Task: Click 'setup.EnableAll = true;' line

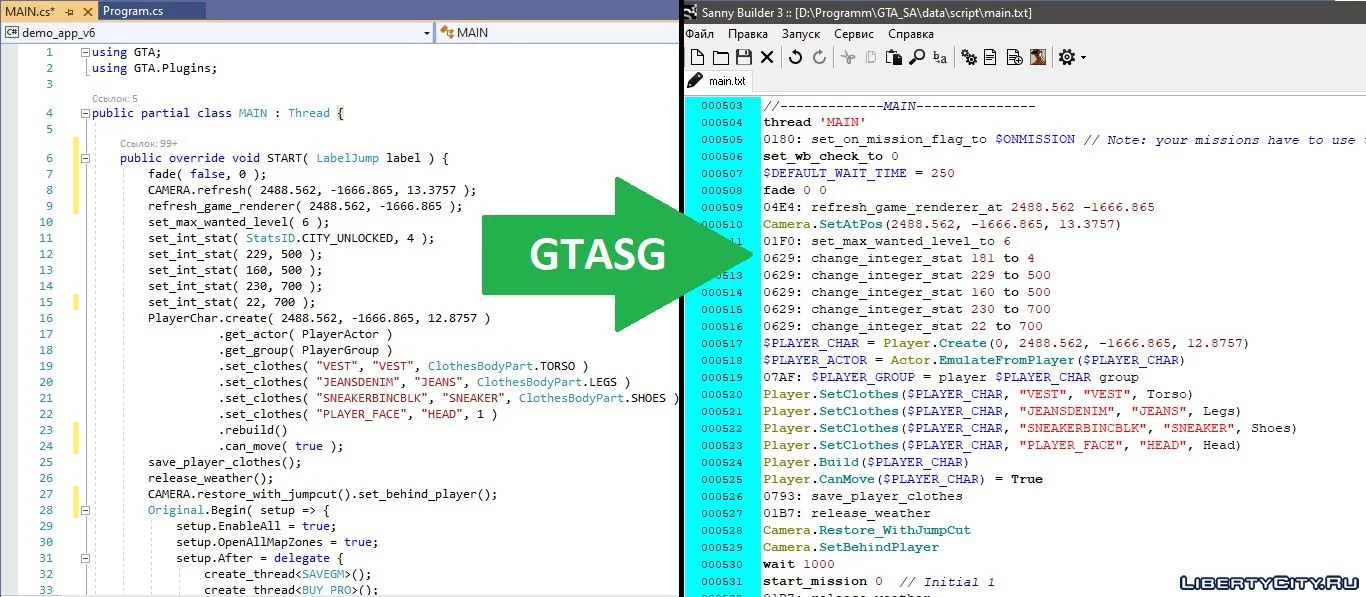Action: (x=256, y=526)
